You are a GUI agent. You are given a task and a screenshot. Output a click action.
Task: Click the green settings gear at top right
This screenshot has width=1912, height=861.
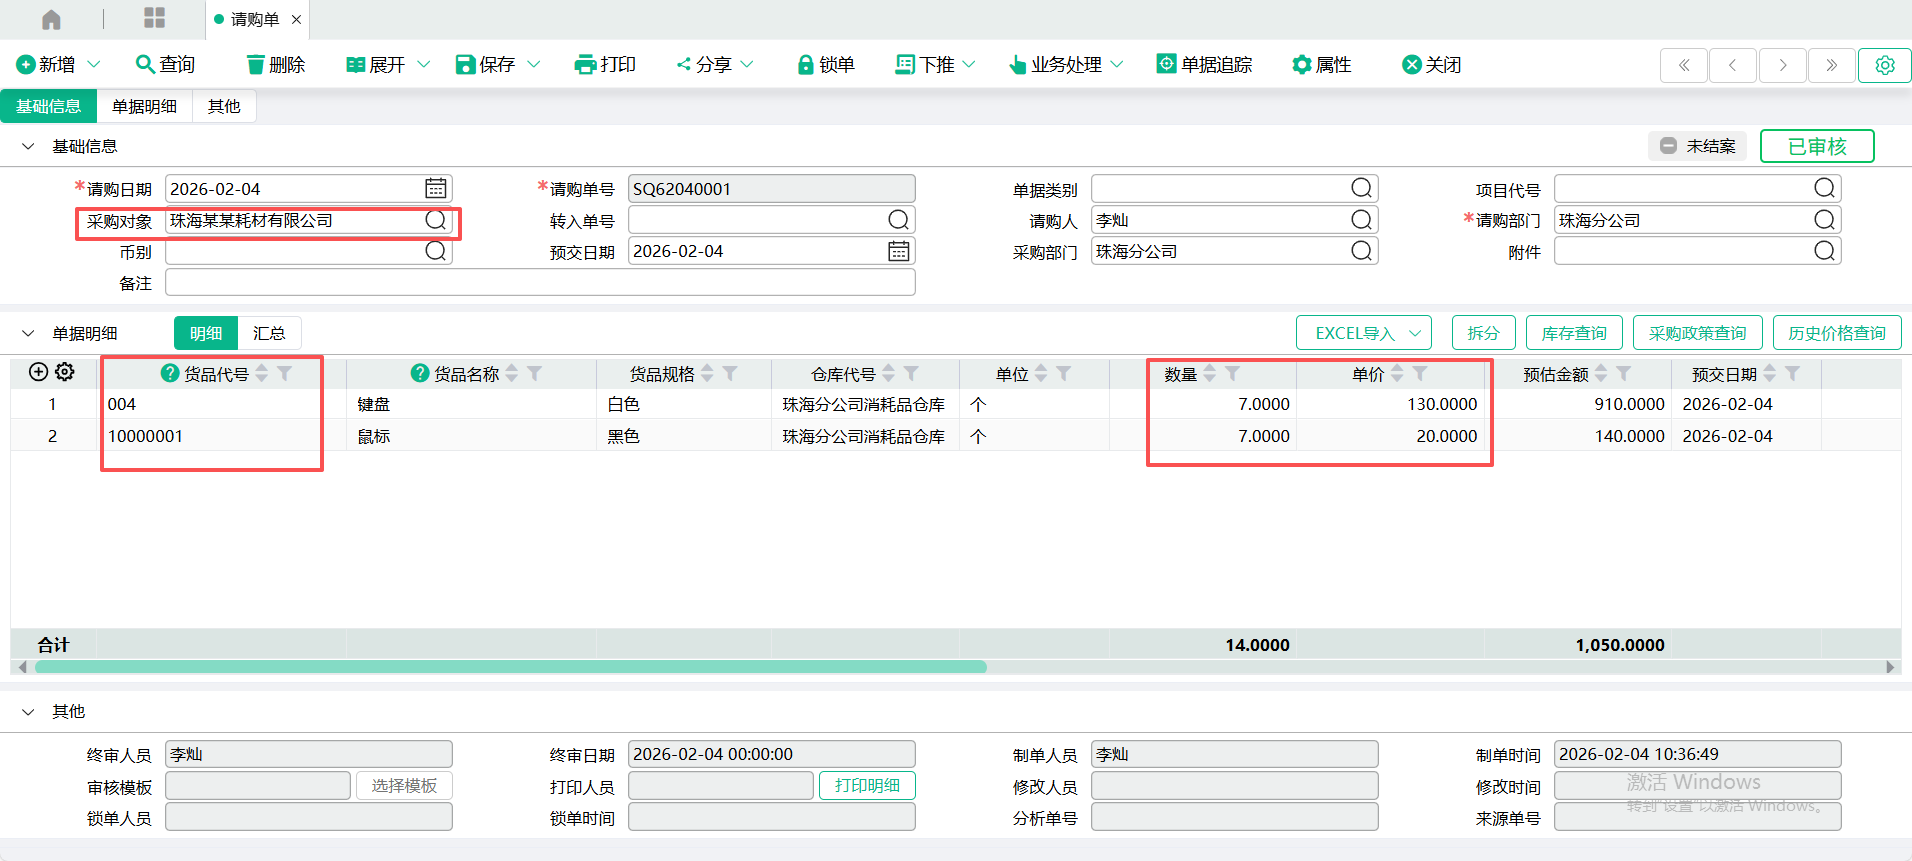(1884, 65)
